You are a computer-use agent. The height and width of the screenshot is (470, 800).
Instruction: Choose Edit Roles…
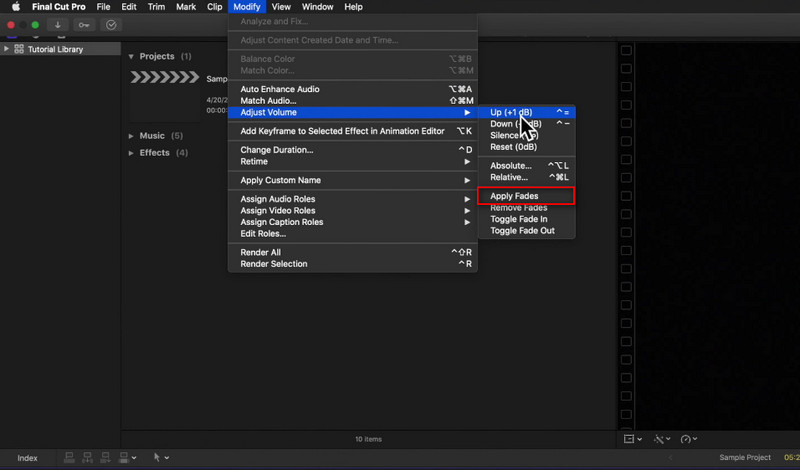click(x=353, y=234)
